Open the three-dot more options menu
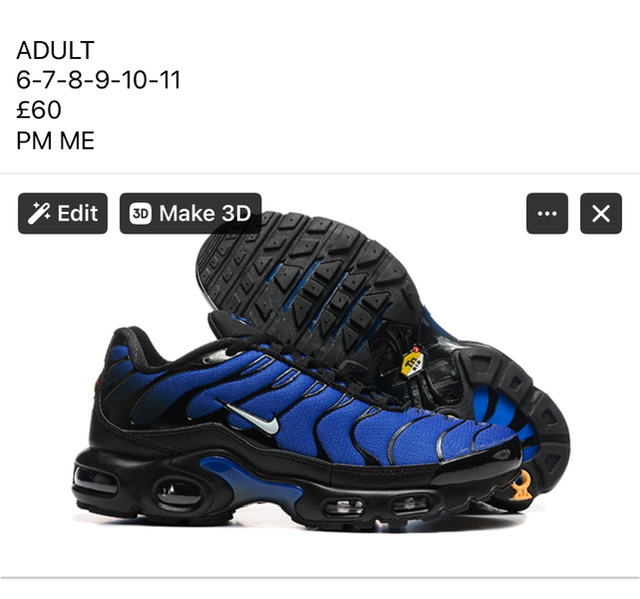Image resolution: width=640 pixels, height=599 pixels. click(547, 213)
